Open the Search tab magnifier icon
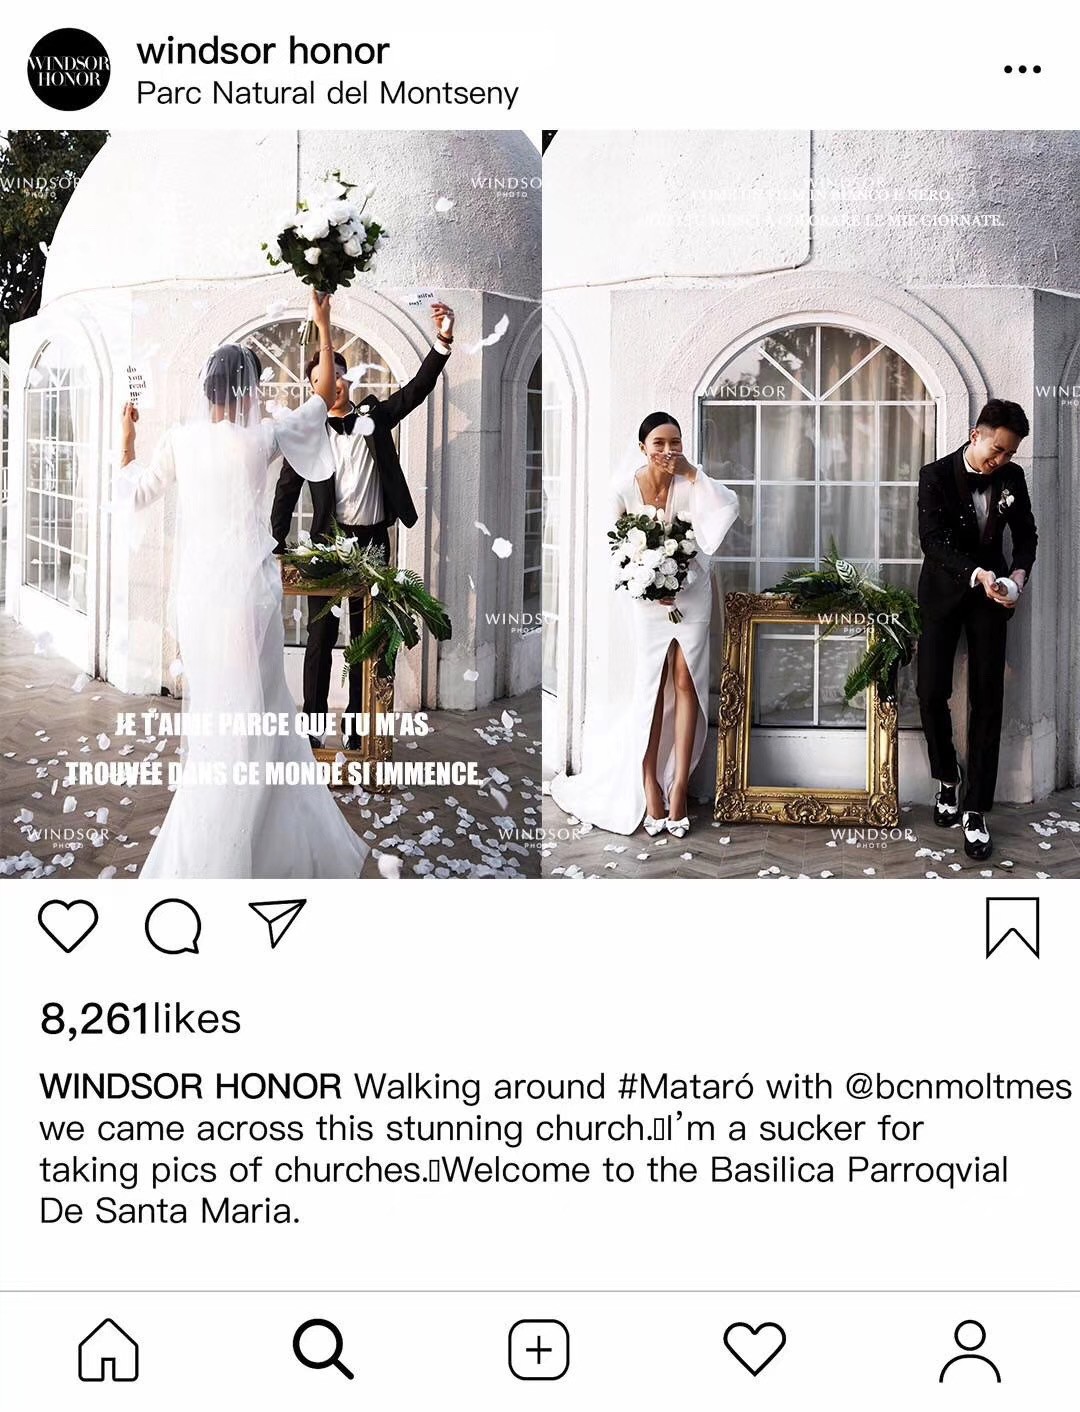The image size is (1080, 1412). click(323, 1349)
